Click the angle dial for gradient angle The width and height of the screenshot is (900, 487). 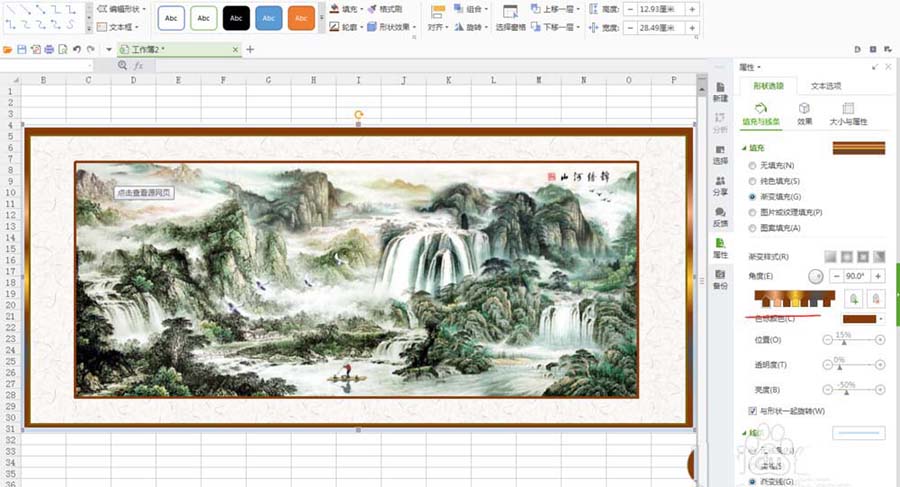coord(815,276)
